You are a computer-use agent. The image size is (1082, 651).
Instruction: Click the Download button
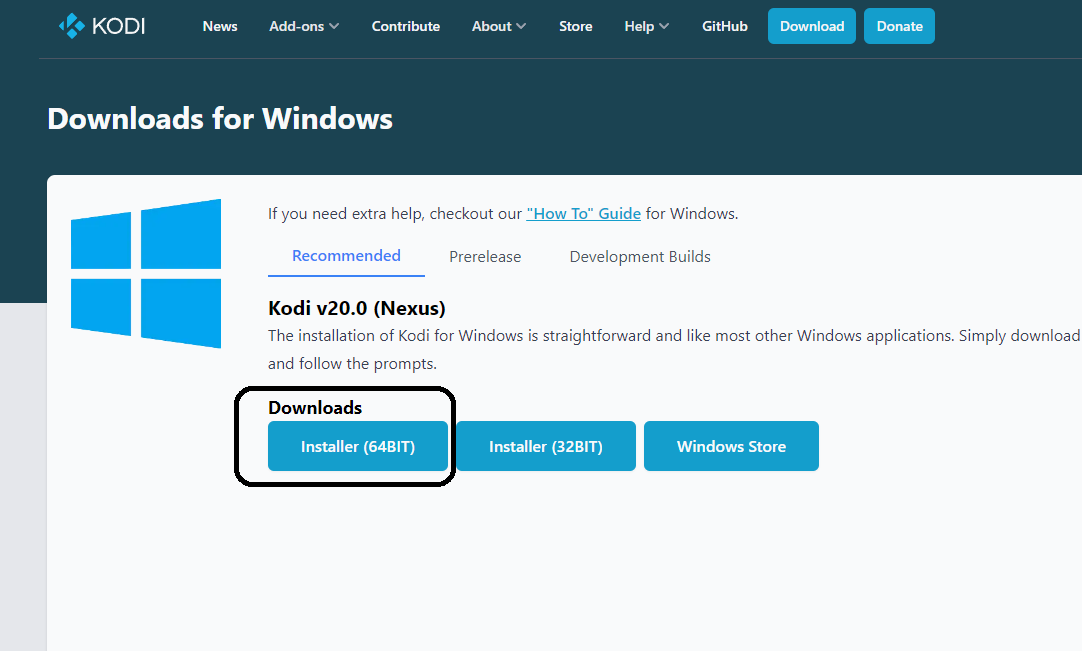[811, 26]
